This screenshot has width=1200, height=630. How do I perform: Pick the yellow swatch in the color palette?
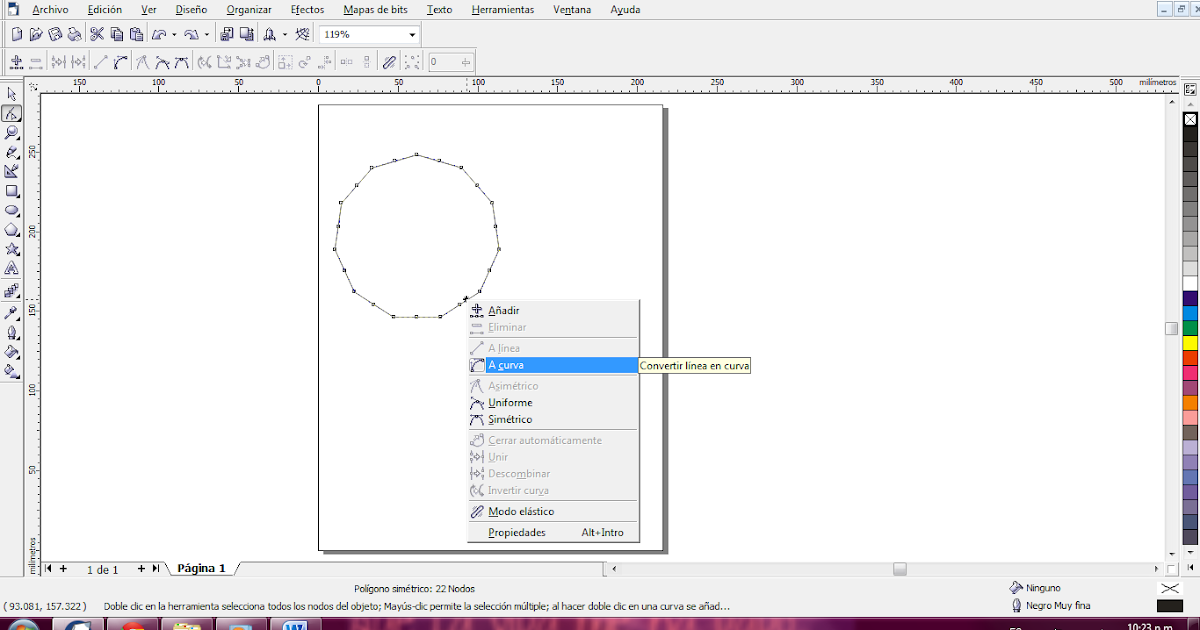click(1190, 342)
